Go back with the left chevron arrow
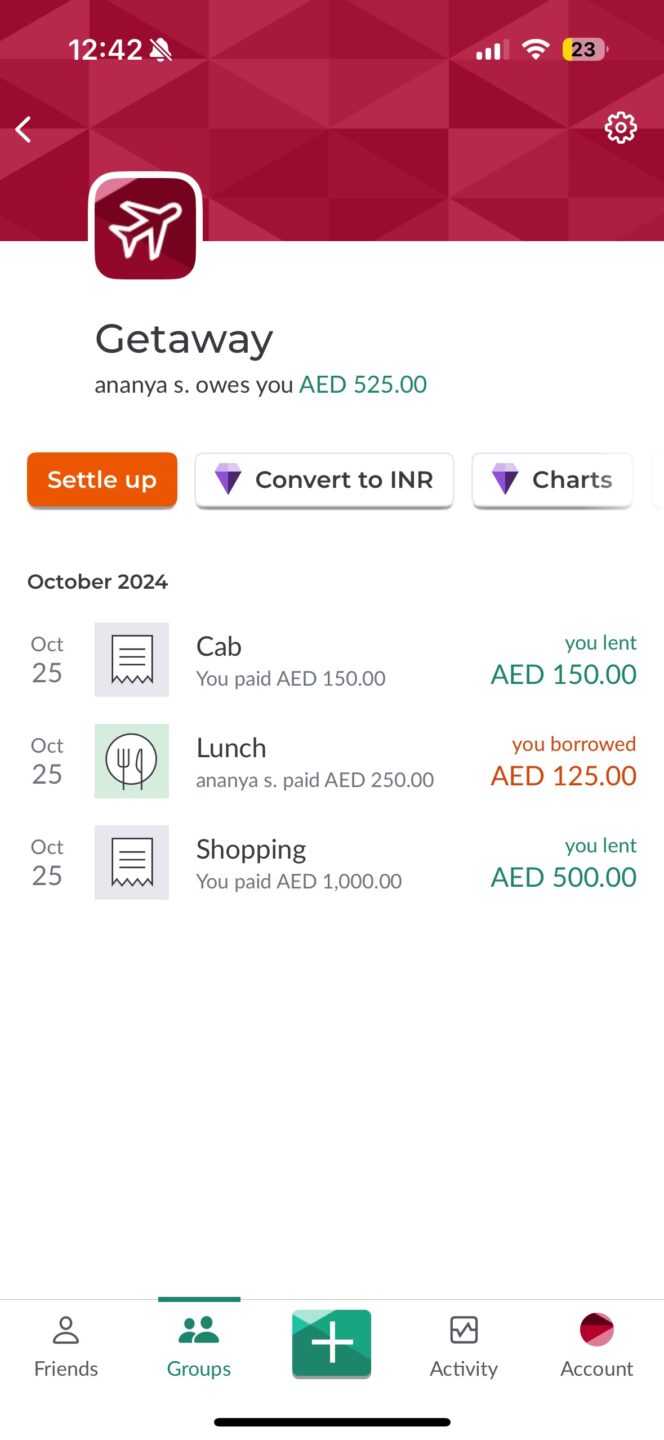Screen dimensions: 664x1440 tap(23, 129)
